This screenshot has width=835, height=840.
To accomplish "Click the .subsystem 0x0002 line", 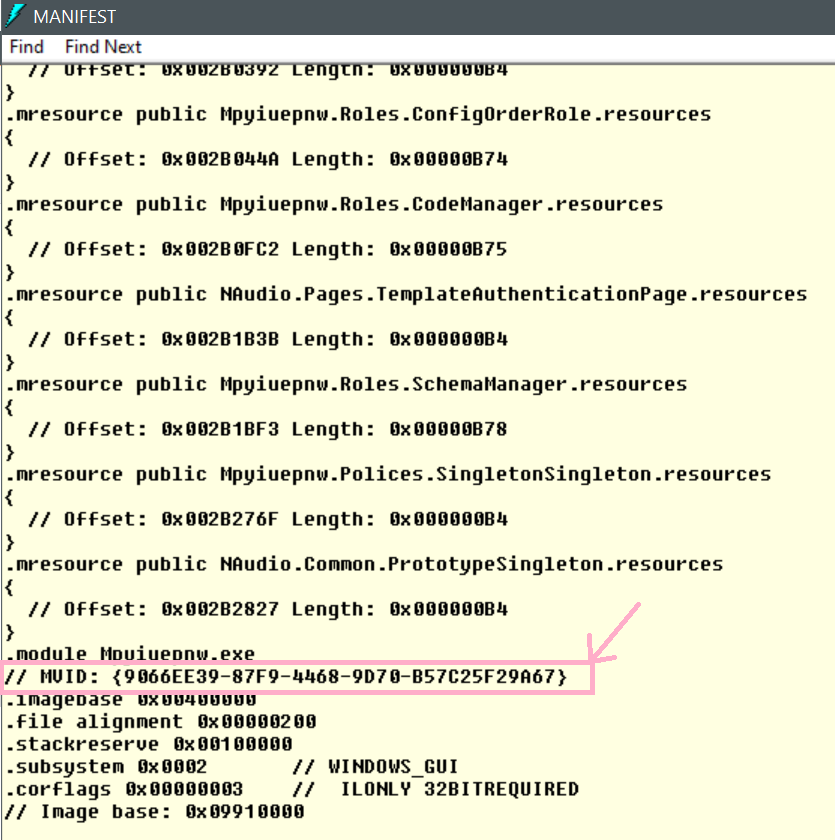I will click(106, 767).
